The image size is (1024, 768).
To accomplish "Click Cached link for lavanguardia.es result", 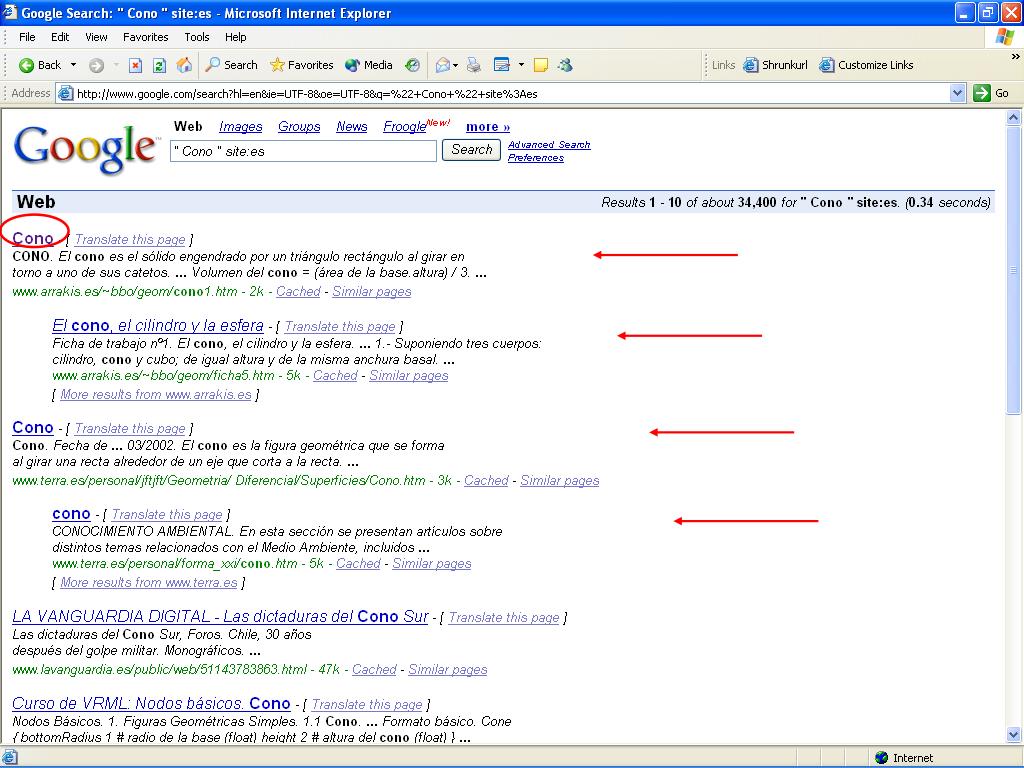I will tap(374, 670).
